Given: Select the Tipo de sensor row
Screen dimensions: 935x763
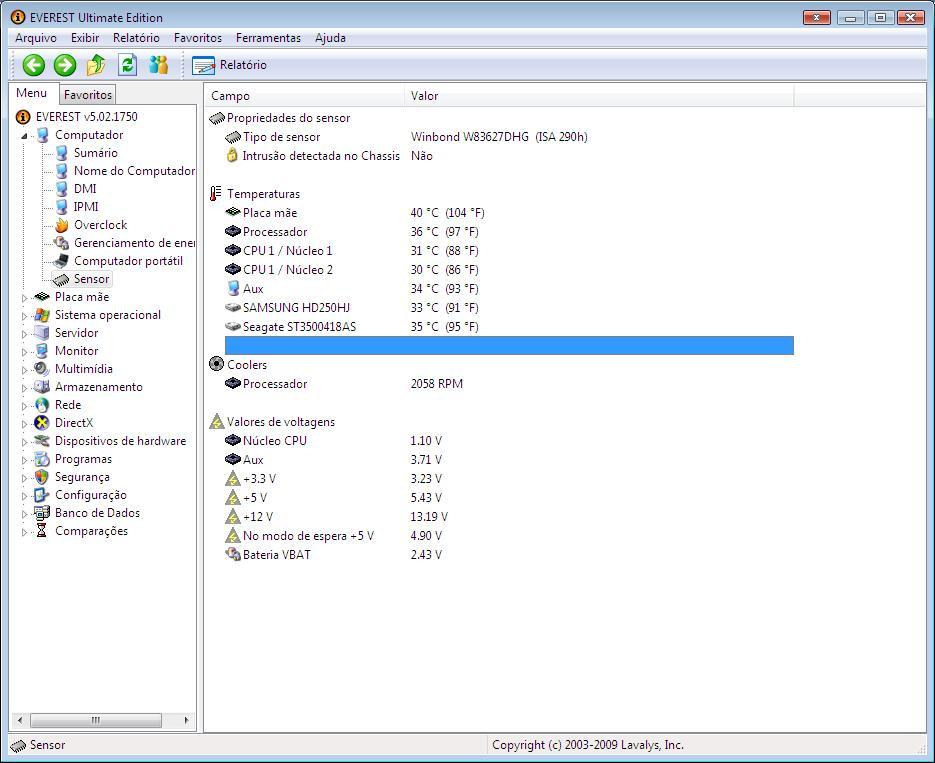Looking at the screenshot, I should pos(509,137).
